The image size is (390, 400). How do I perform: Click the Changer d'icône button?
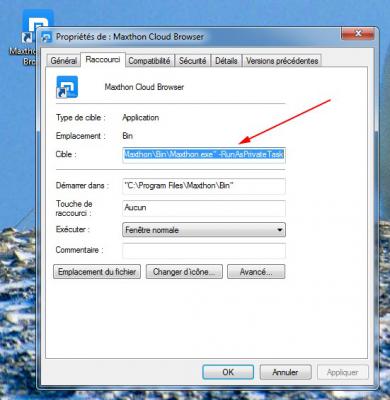[x=184, y=272]
